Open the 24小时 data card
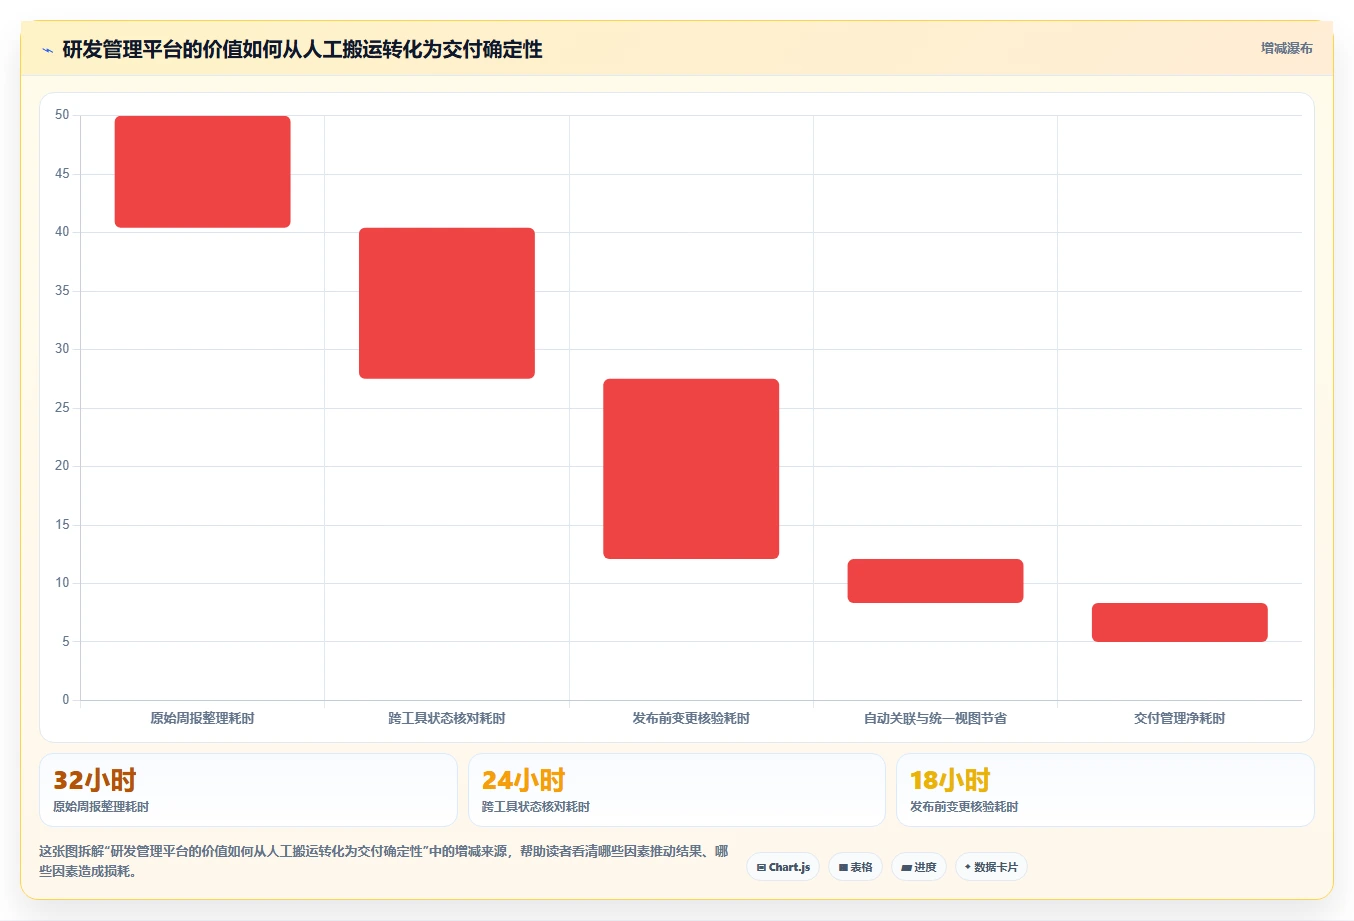The height and width of the screenshot is (921, 1354). pos(677,790)
